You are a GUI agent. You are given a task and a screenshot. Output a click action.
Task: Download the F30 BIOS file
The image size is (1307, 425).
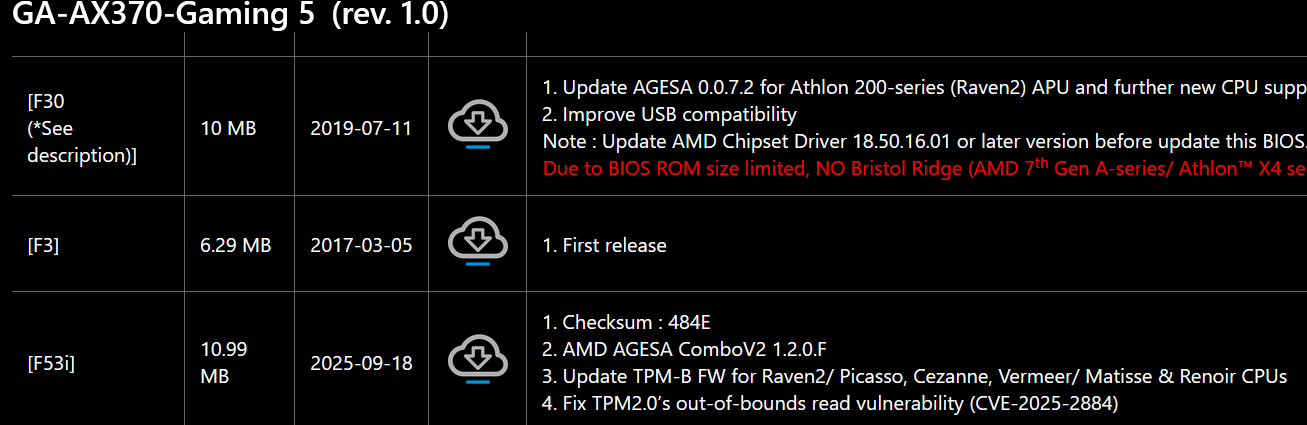pos(478,126)
